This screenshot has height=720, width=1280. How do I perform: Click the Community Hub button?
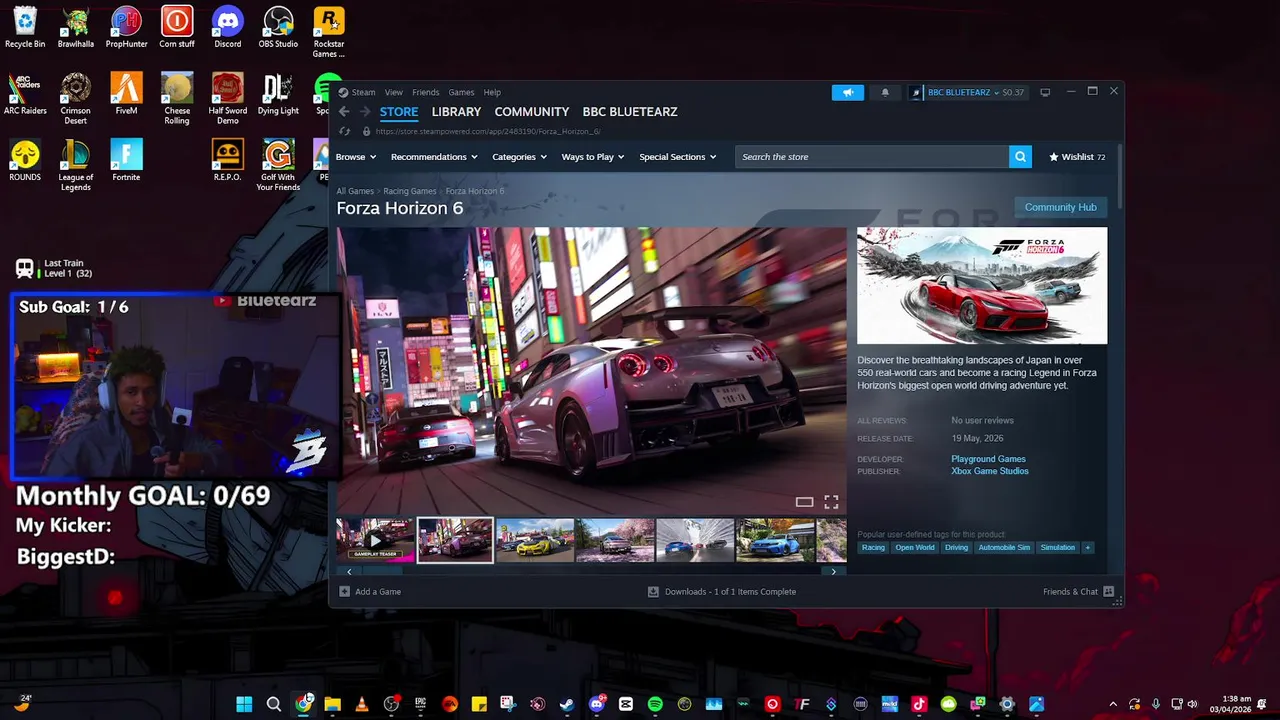point(1061,207)
